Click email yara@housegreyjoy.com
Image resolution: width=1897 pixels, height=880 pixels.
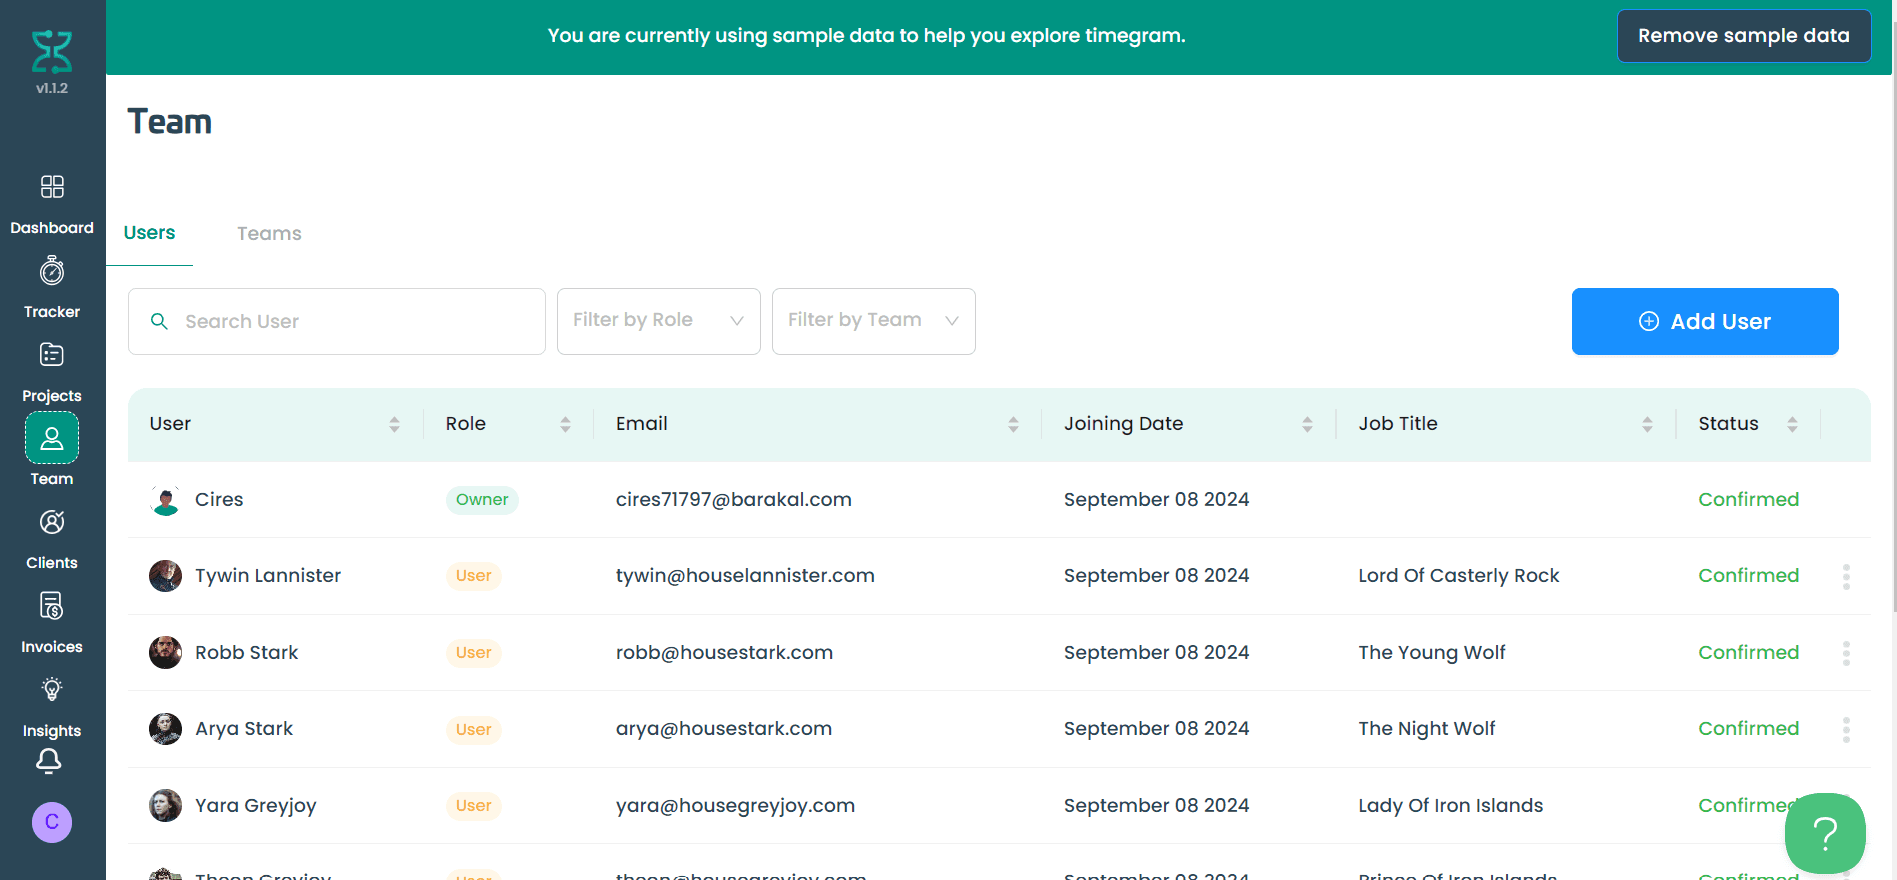coord(735,806)
